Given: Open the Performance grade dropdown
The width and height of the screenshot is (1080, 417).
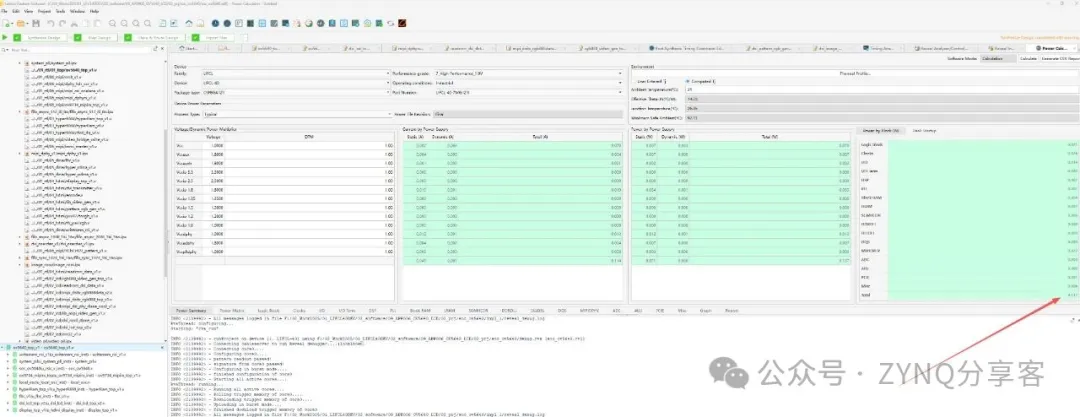Looking at the screenshot, I should pos(530,73).
